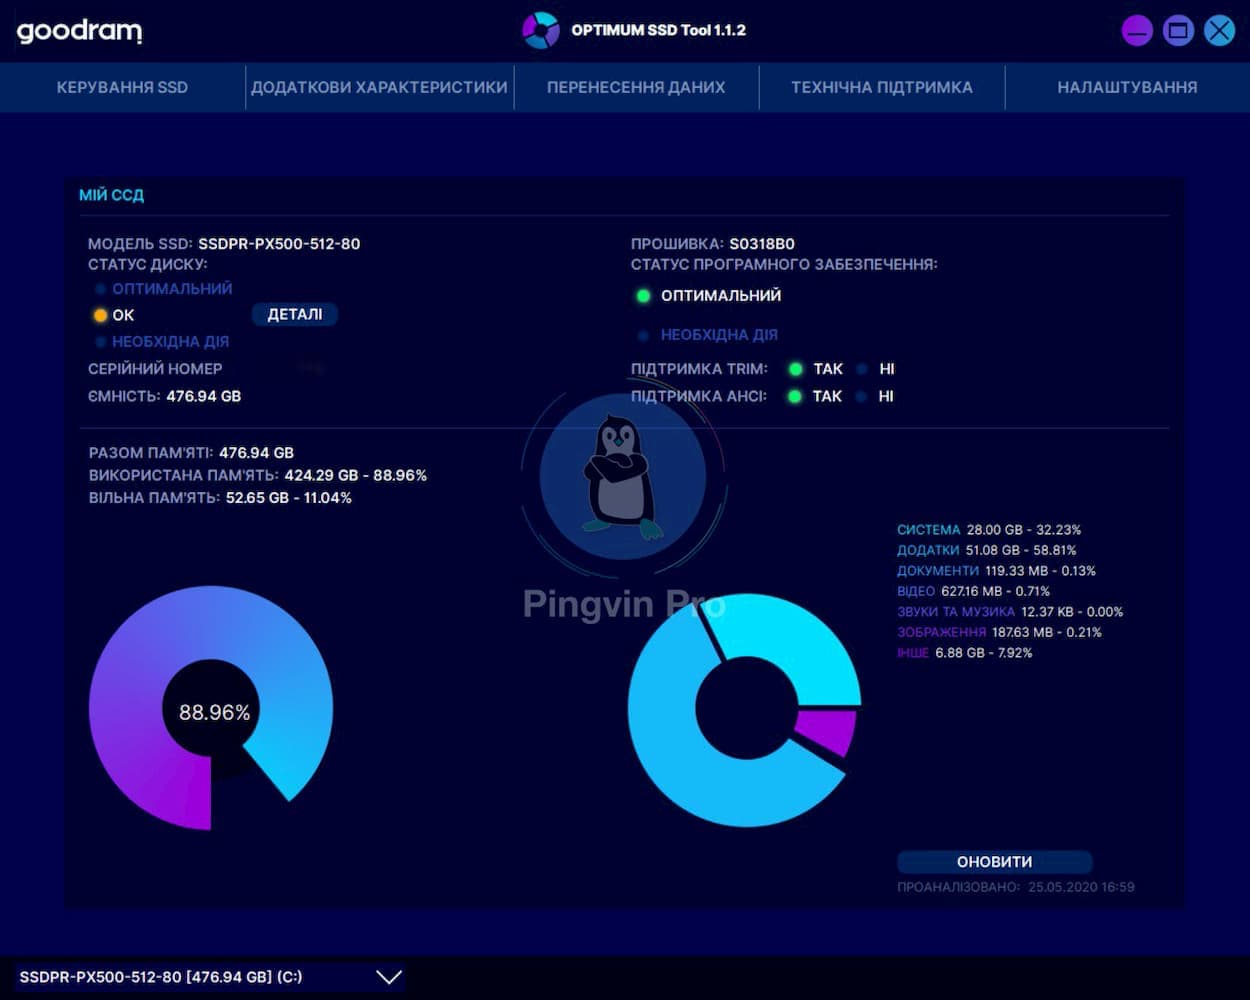
Task: Click ПРОАНАЛІЗОВАНО 25.05.2020 timestamp
Action: pos(1016,887)
